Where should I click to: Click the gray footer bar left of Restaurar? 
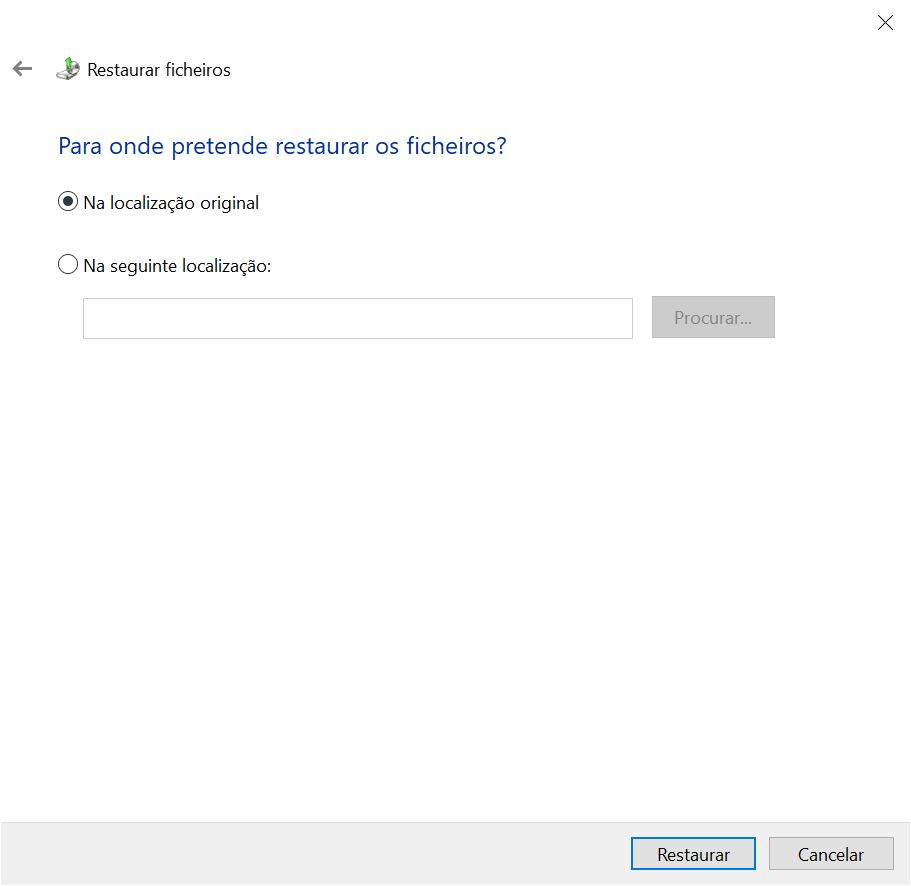pyautogui.click(x=300, y=854)
